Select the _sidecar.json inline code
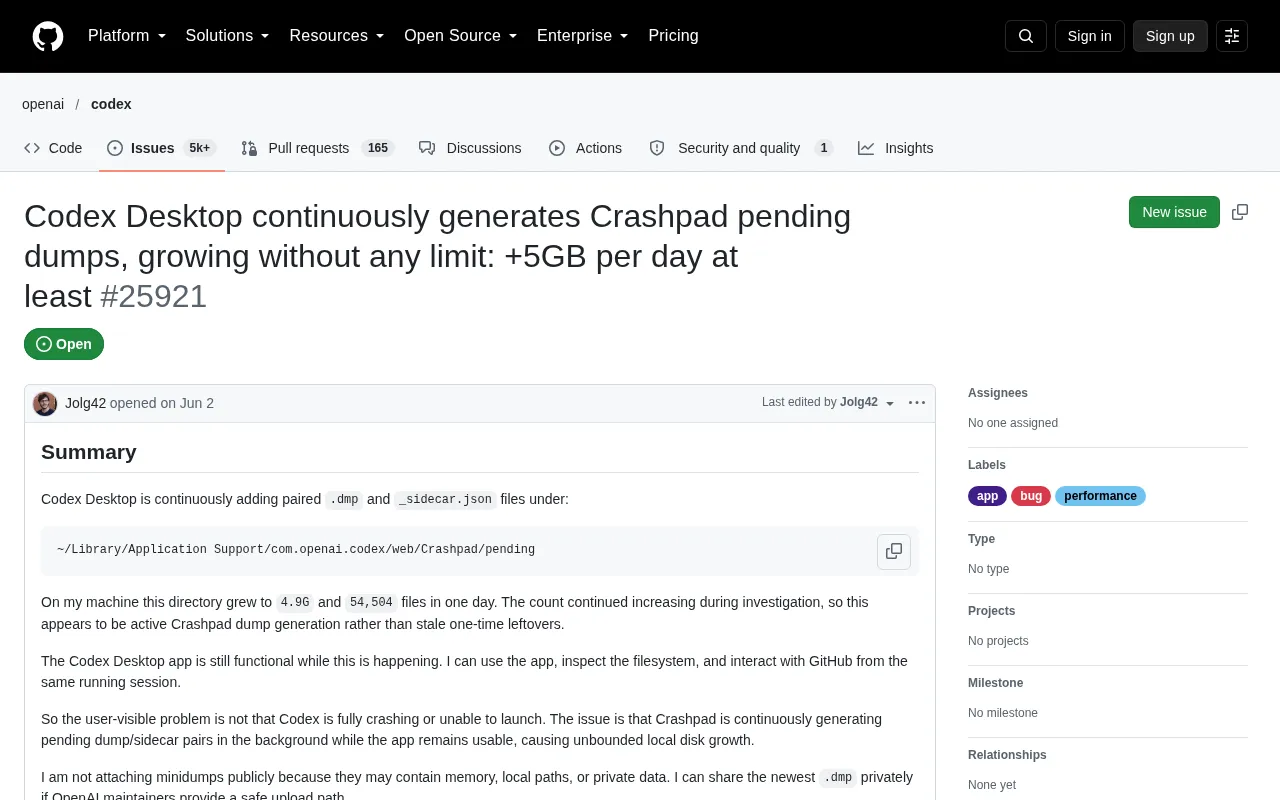Viewport: 1280px width, 800px height. point(446,499)
